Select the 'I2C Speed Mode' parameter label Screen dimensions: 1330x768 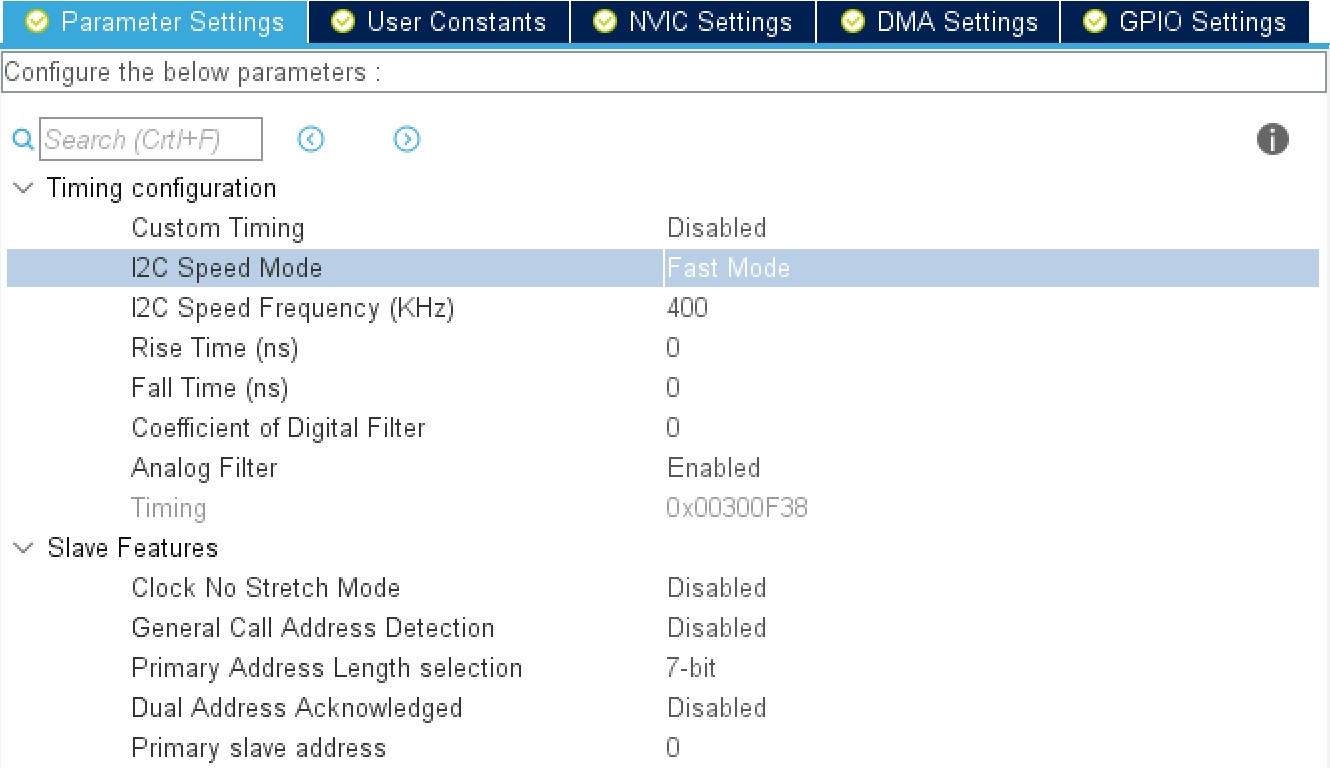tap(227, 268)
